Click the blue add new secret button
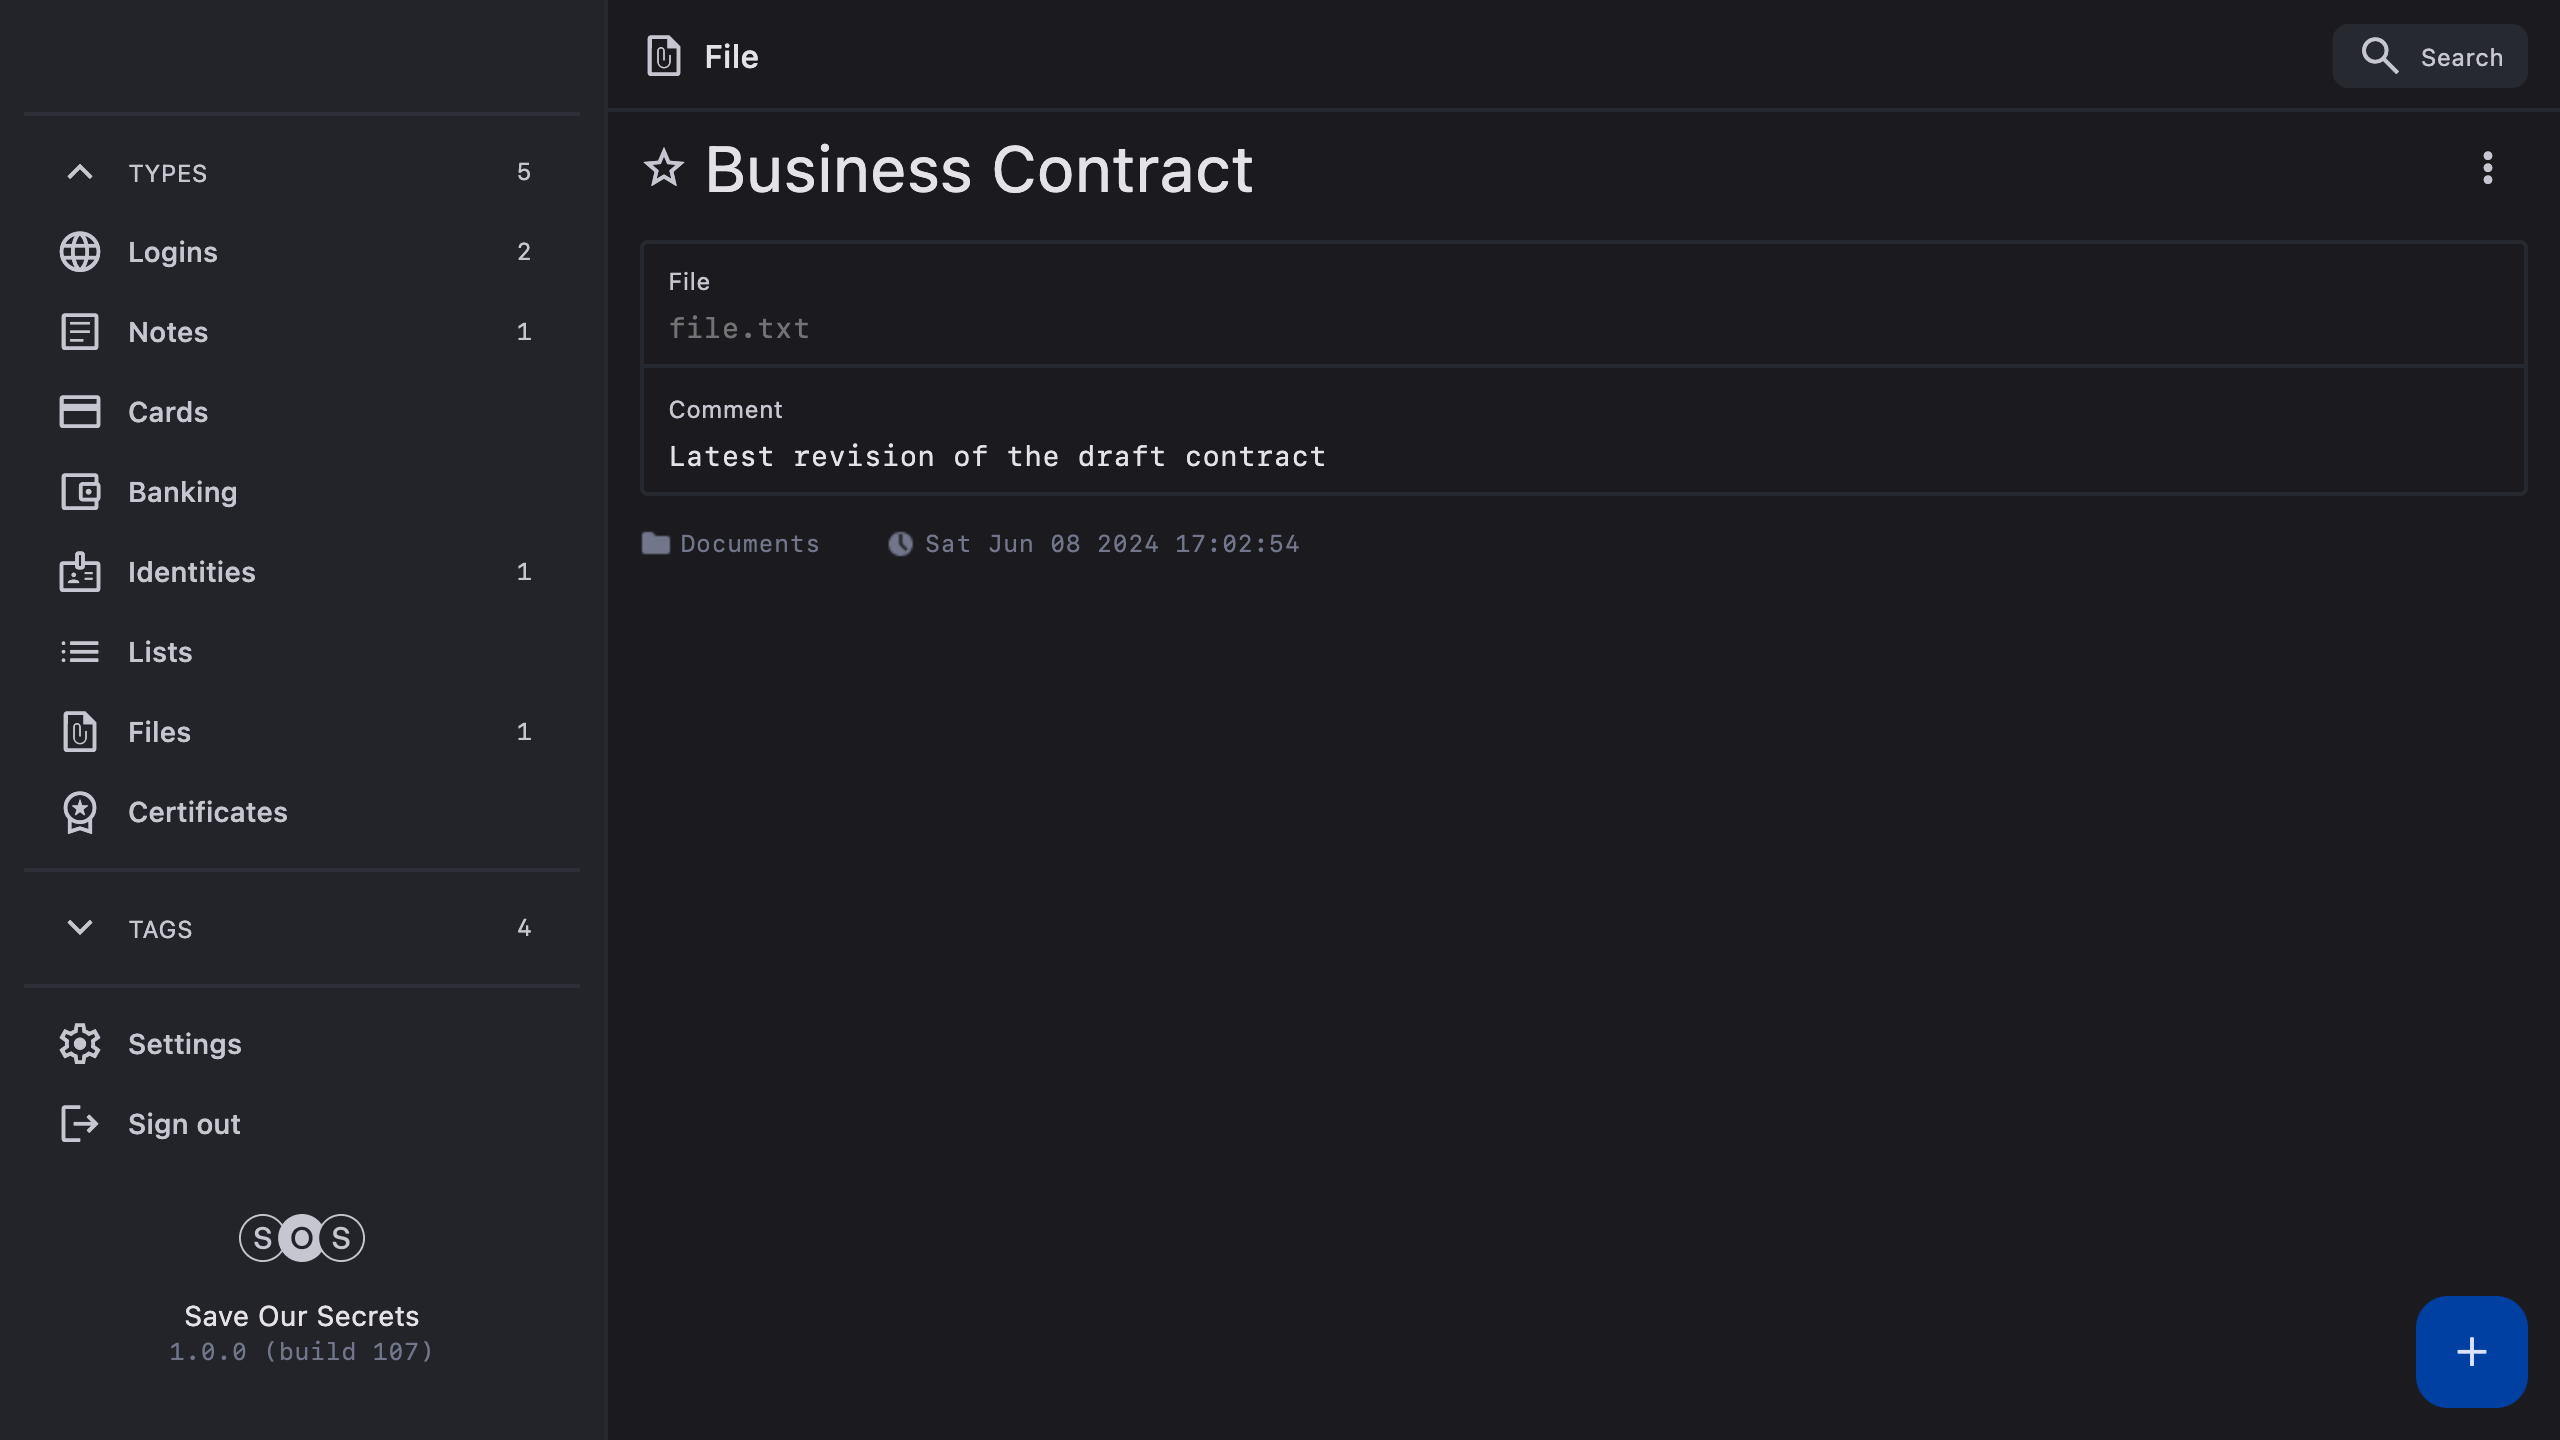Image resolution: width=2560 pixels, height=1440 pixels. 2471,1352
